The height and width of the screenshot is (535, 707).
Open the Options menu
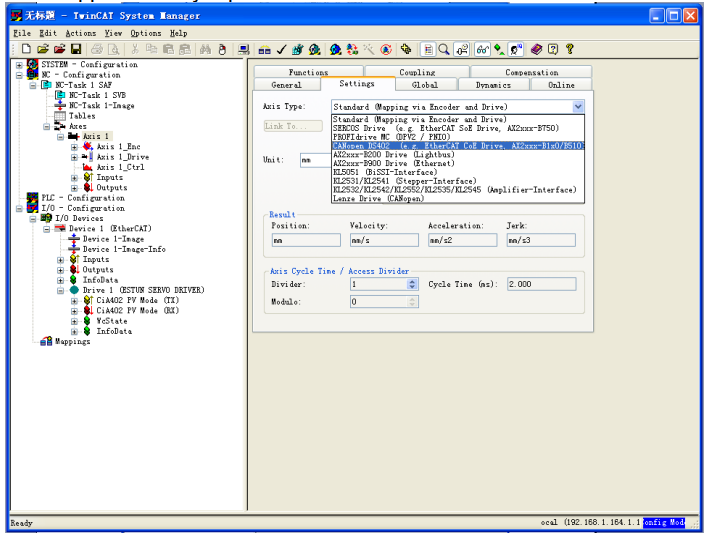(x=146, y=33)
